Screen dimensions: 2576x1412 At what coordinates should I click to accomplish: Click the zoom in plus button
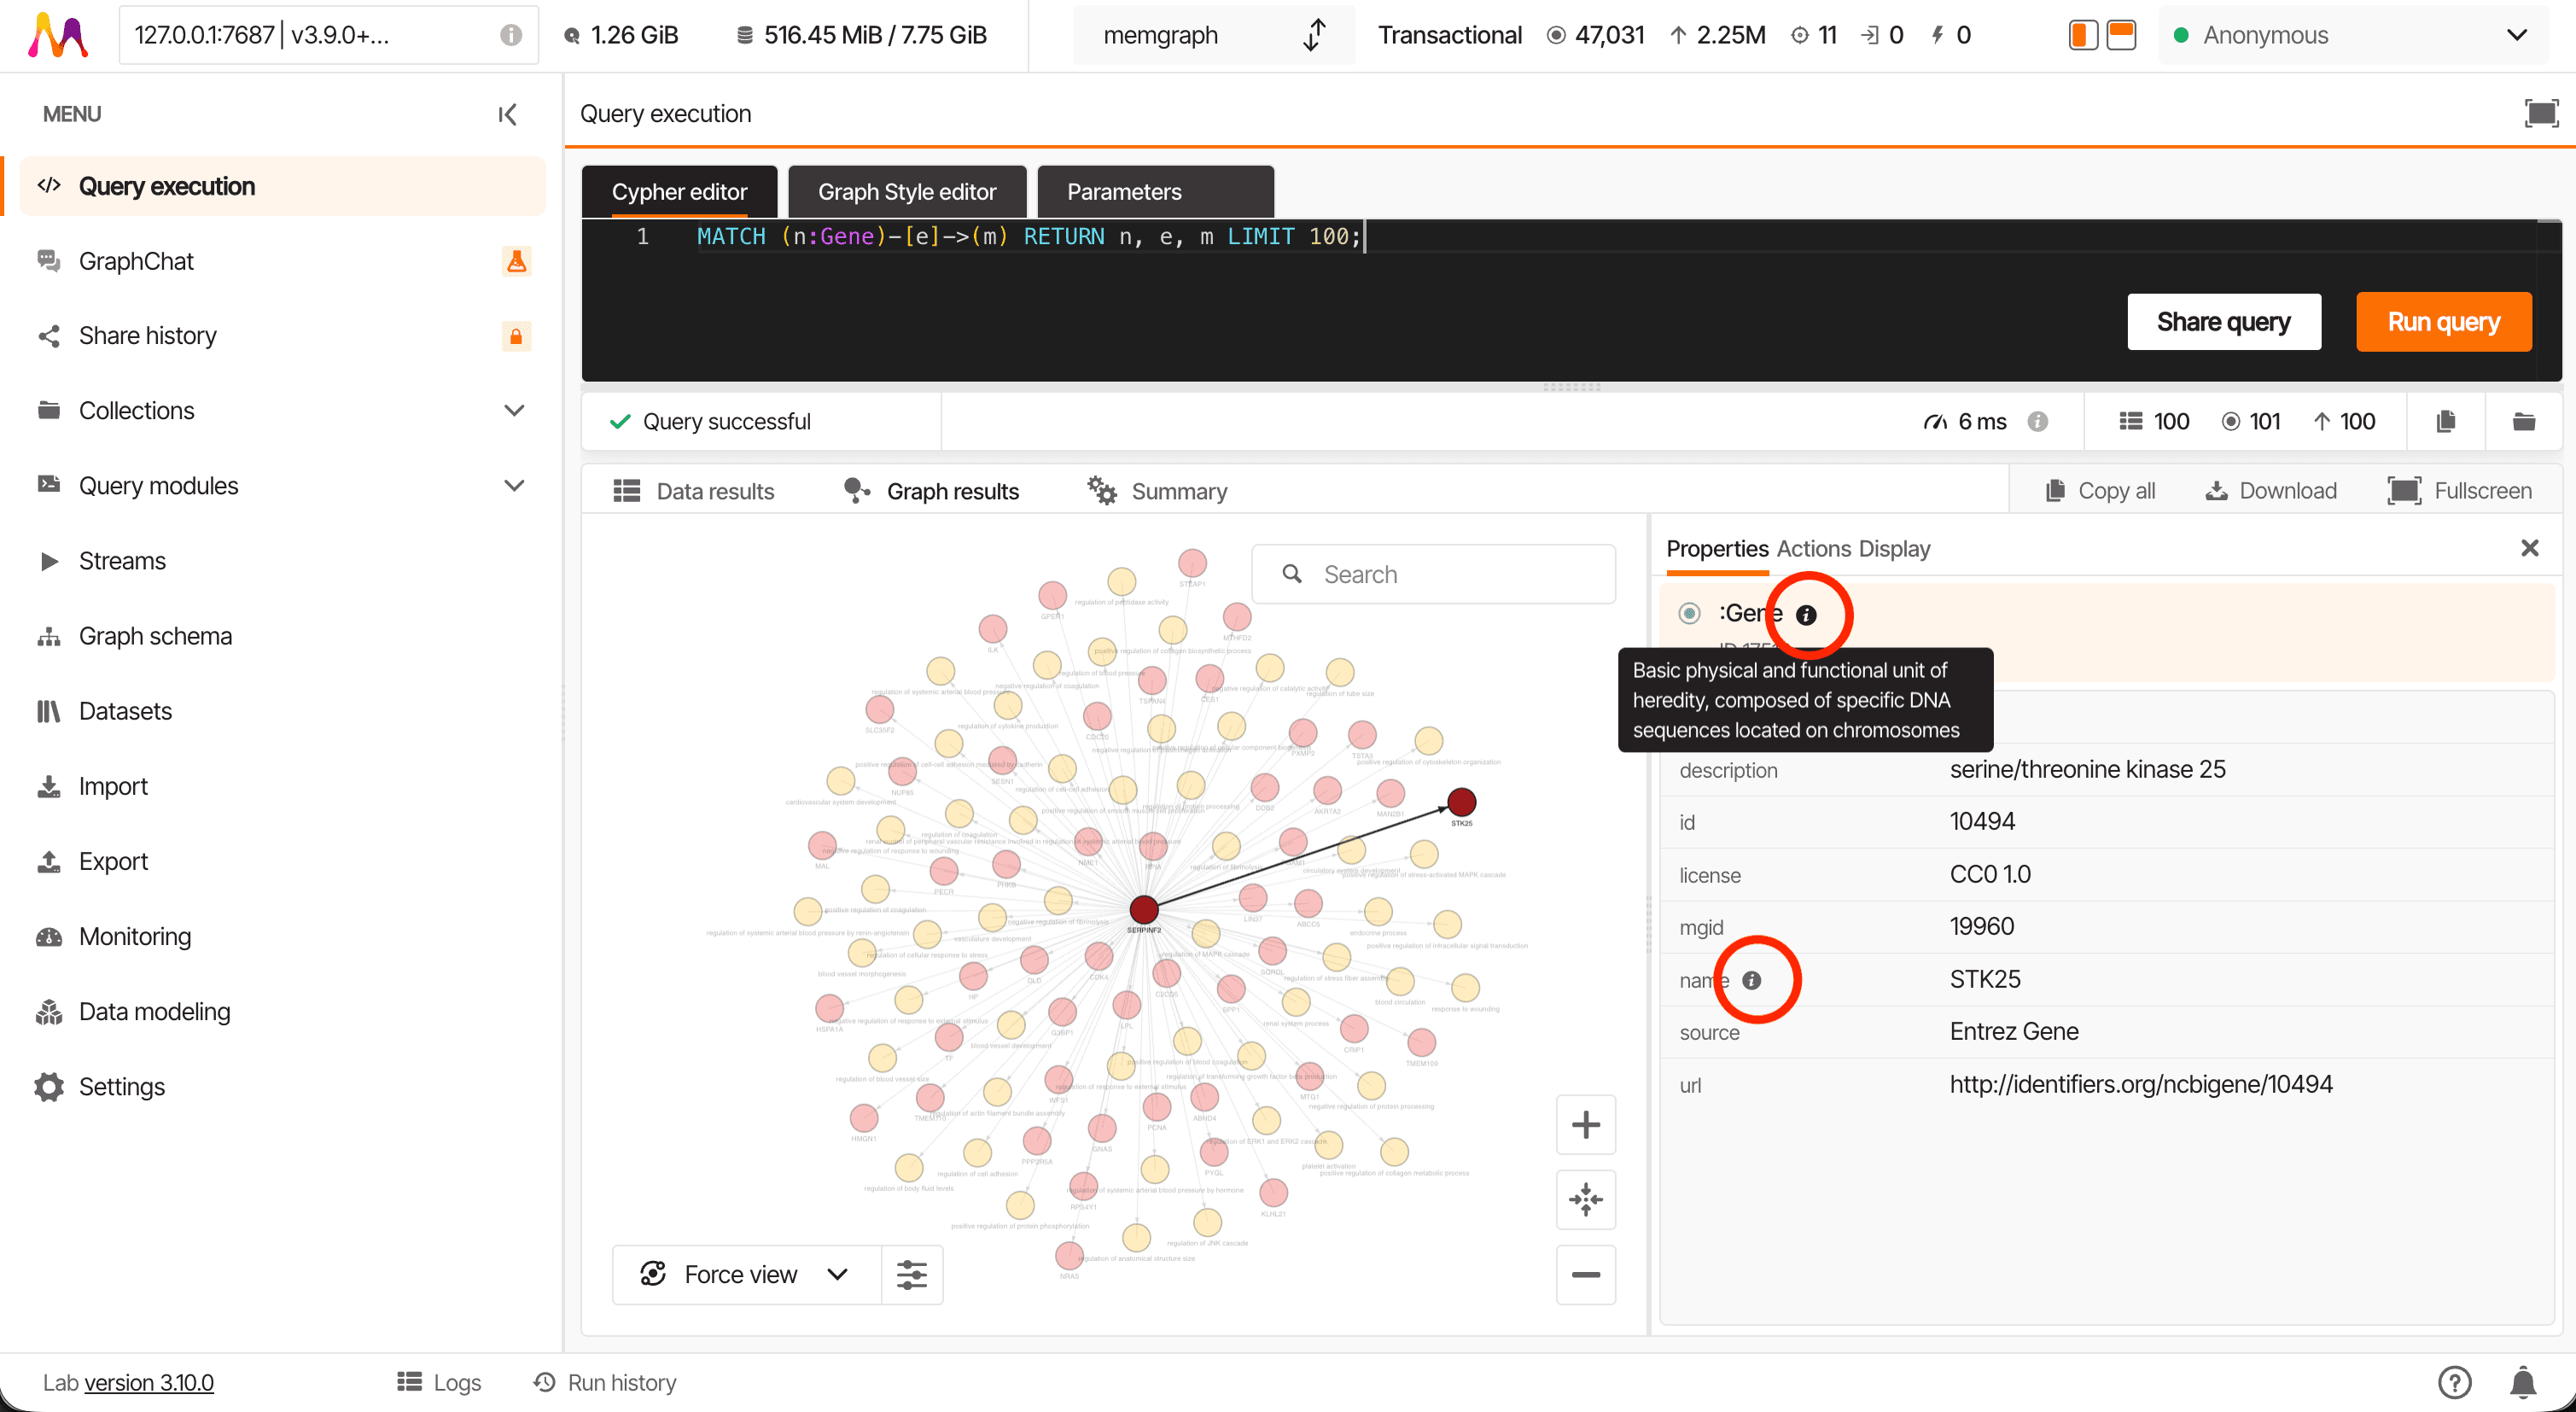click(1585, 1124)
